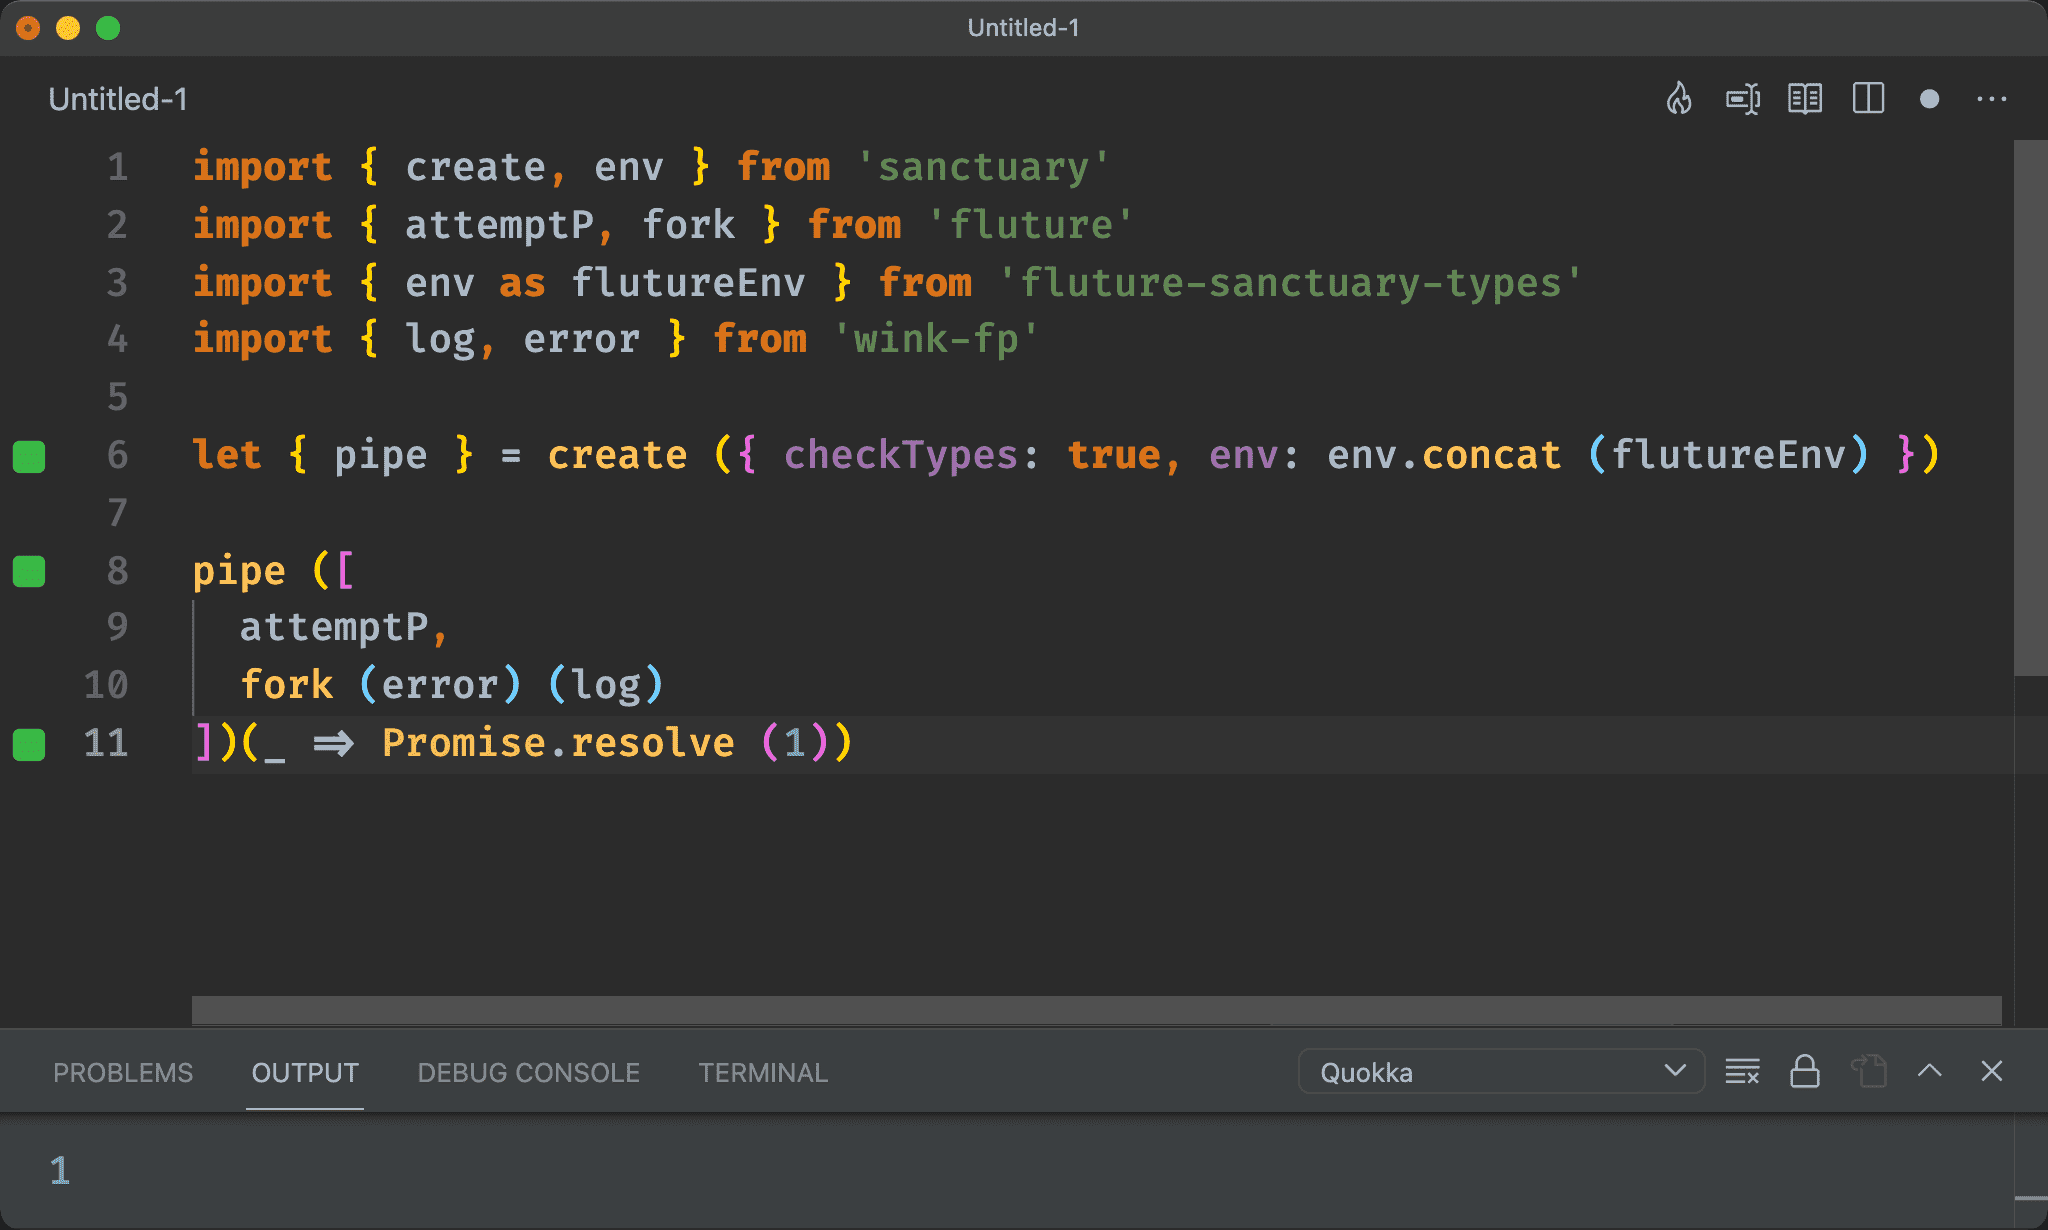Viewport: 2048px width, 1230px height.
Task: Click the editor vertical scrollbar thumb
Action: [2030, 408]
